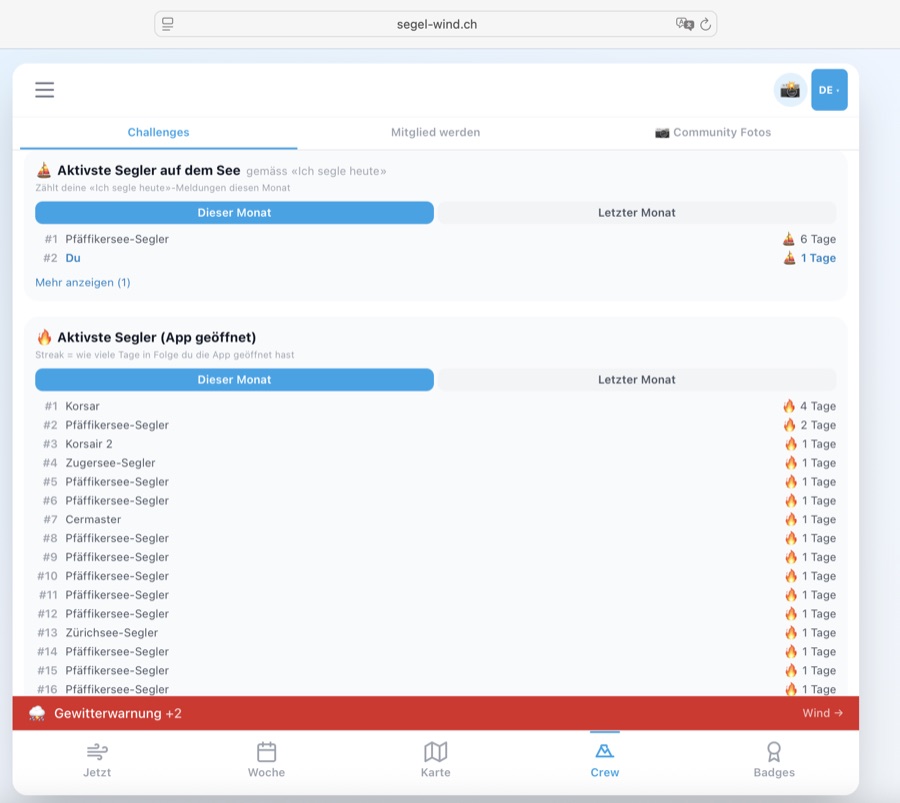Select Korsair 2 at rank #3
Viewport: 900px width, 803px height.
click(89, 444)
